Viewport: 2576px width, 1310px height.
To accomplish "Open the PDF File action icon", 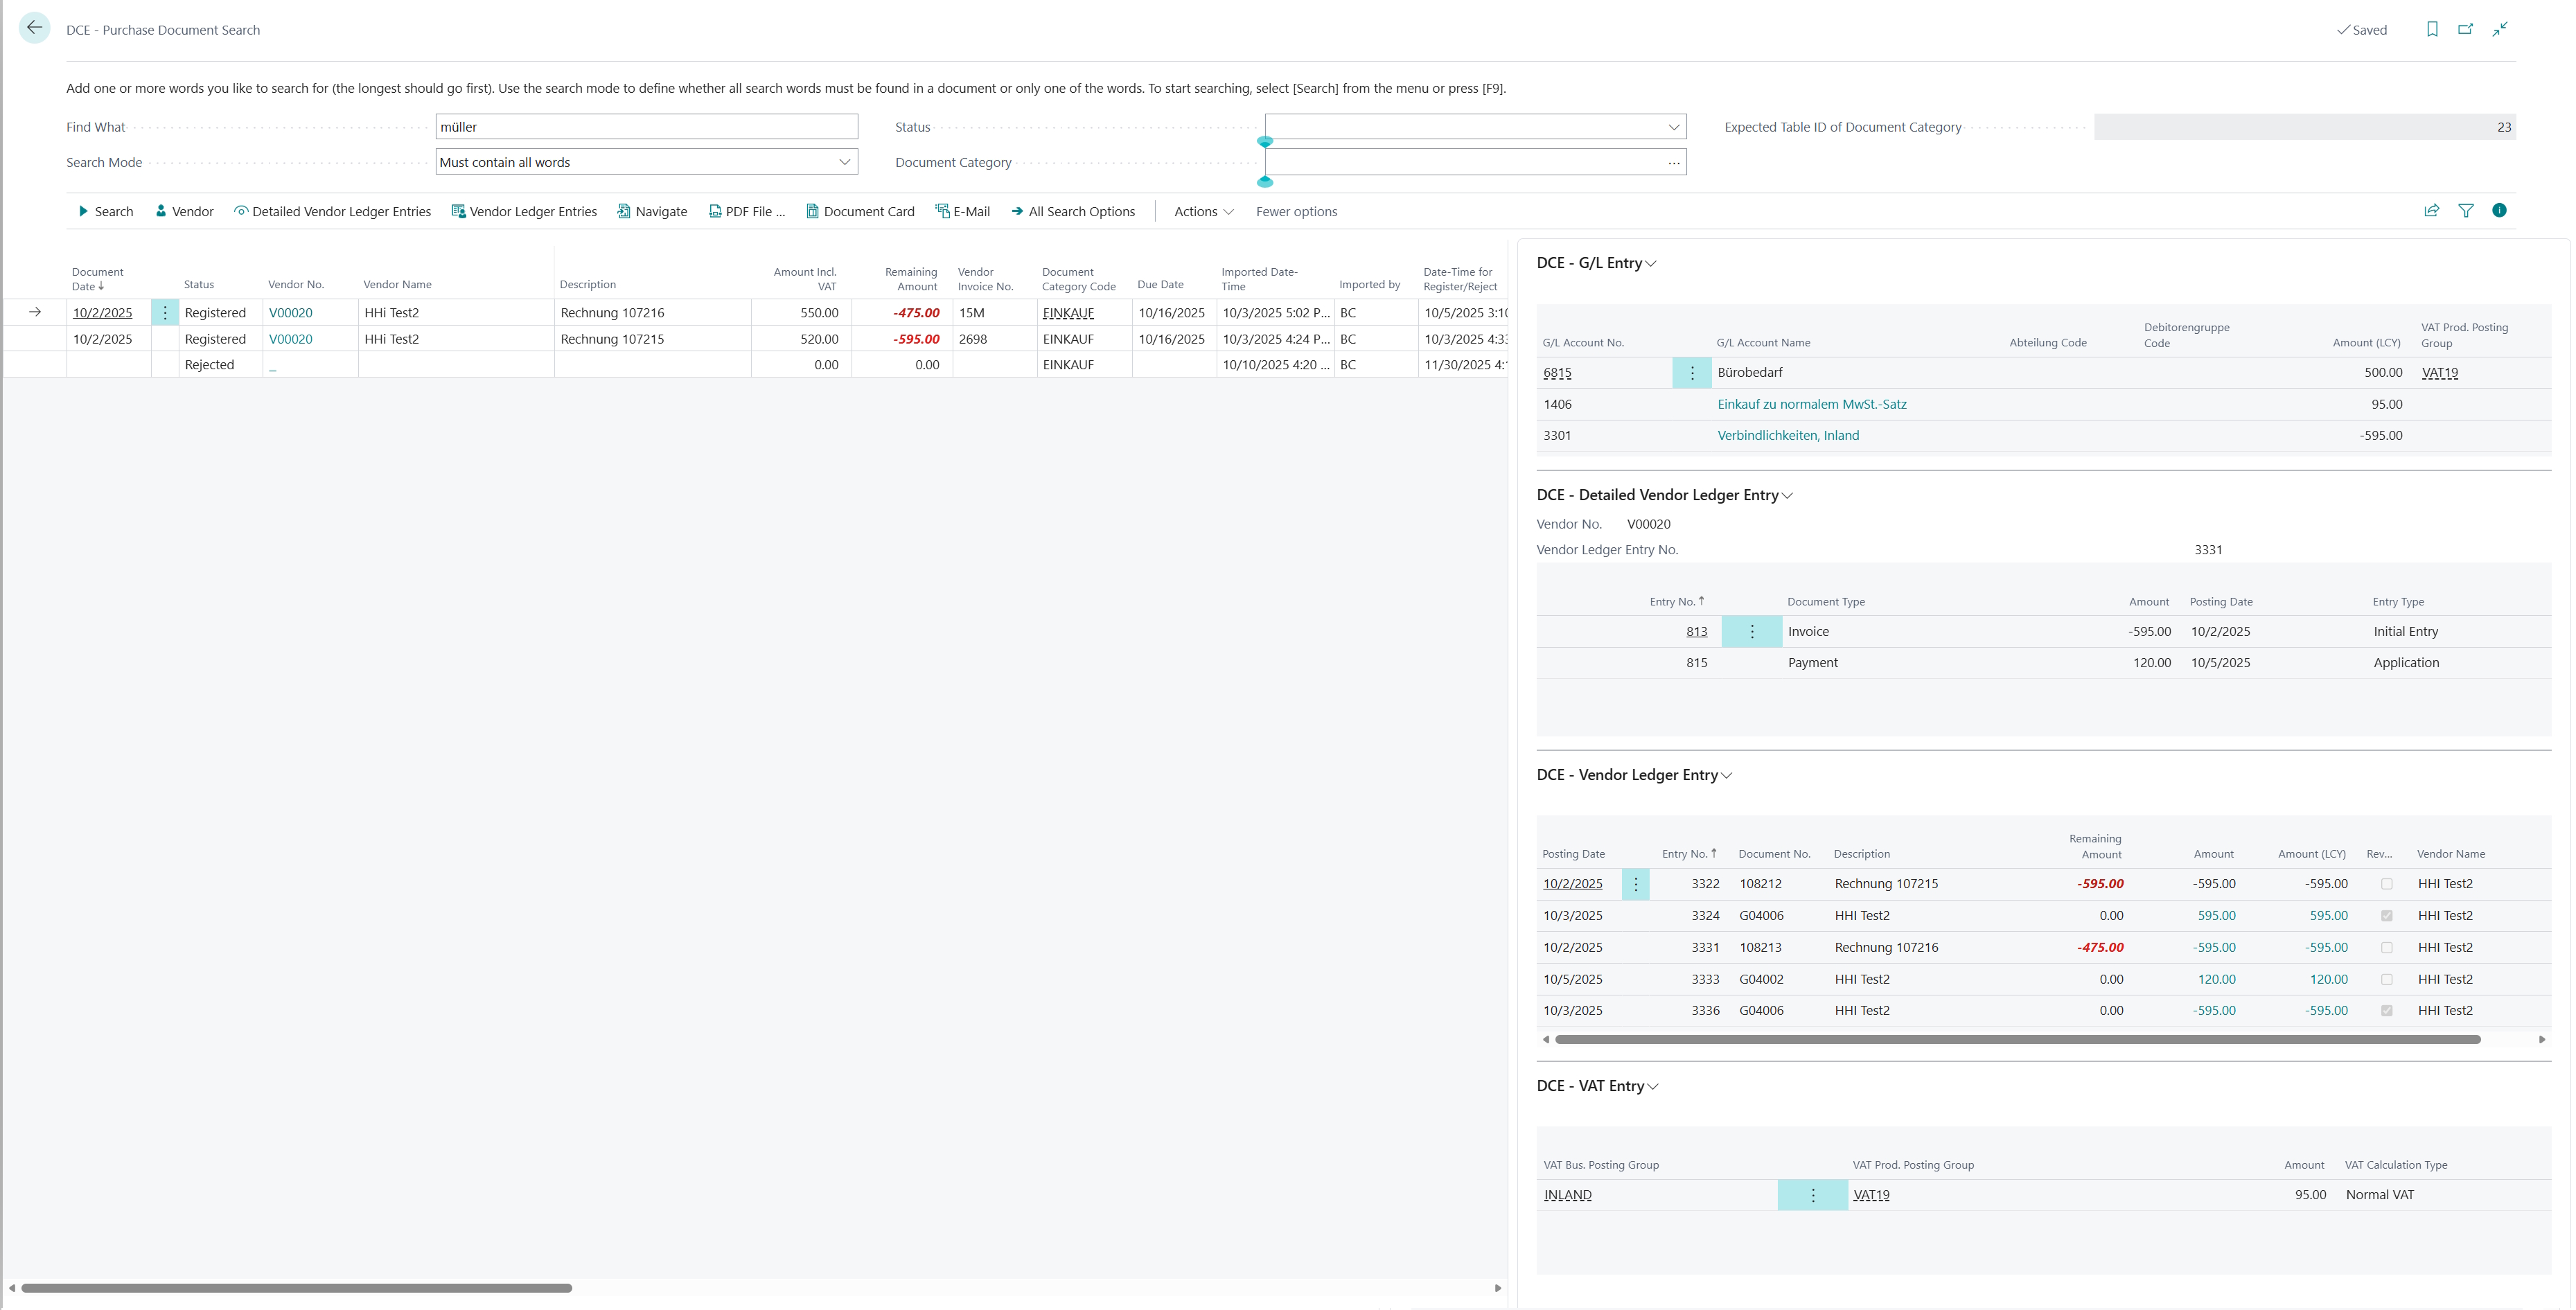I will 715,211.
